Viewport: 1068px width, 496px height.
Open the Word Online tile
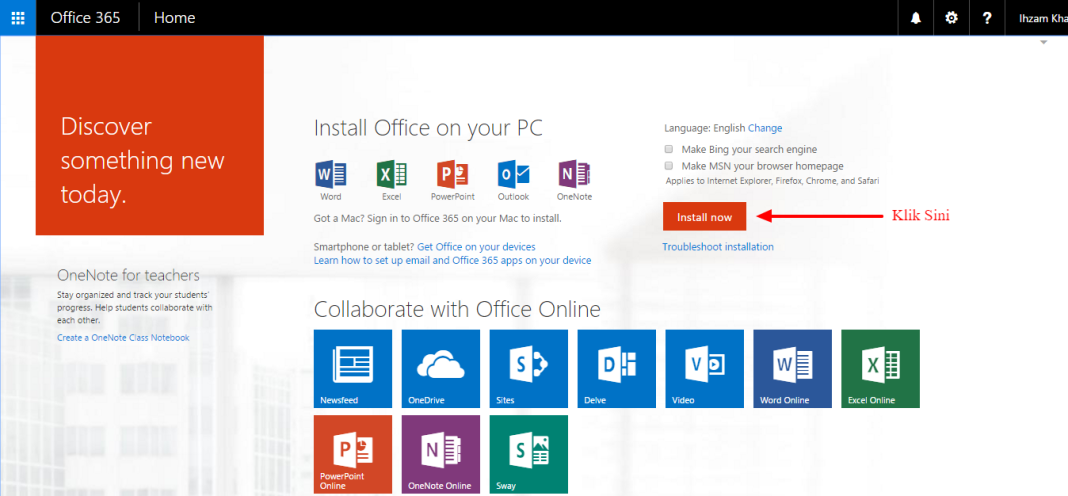click(792, 369)
